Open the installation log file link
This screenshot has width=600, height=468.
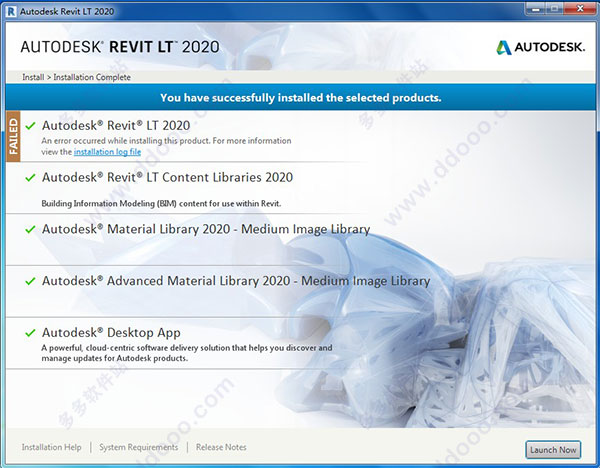pyautogui.click(x=107, y=152)
